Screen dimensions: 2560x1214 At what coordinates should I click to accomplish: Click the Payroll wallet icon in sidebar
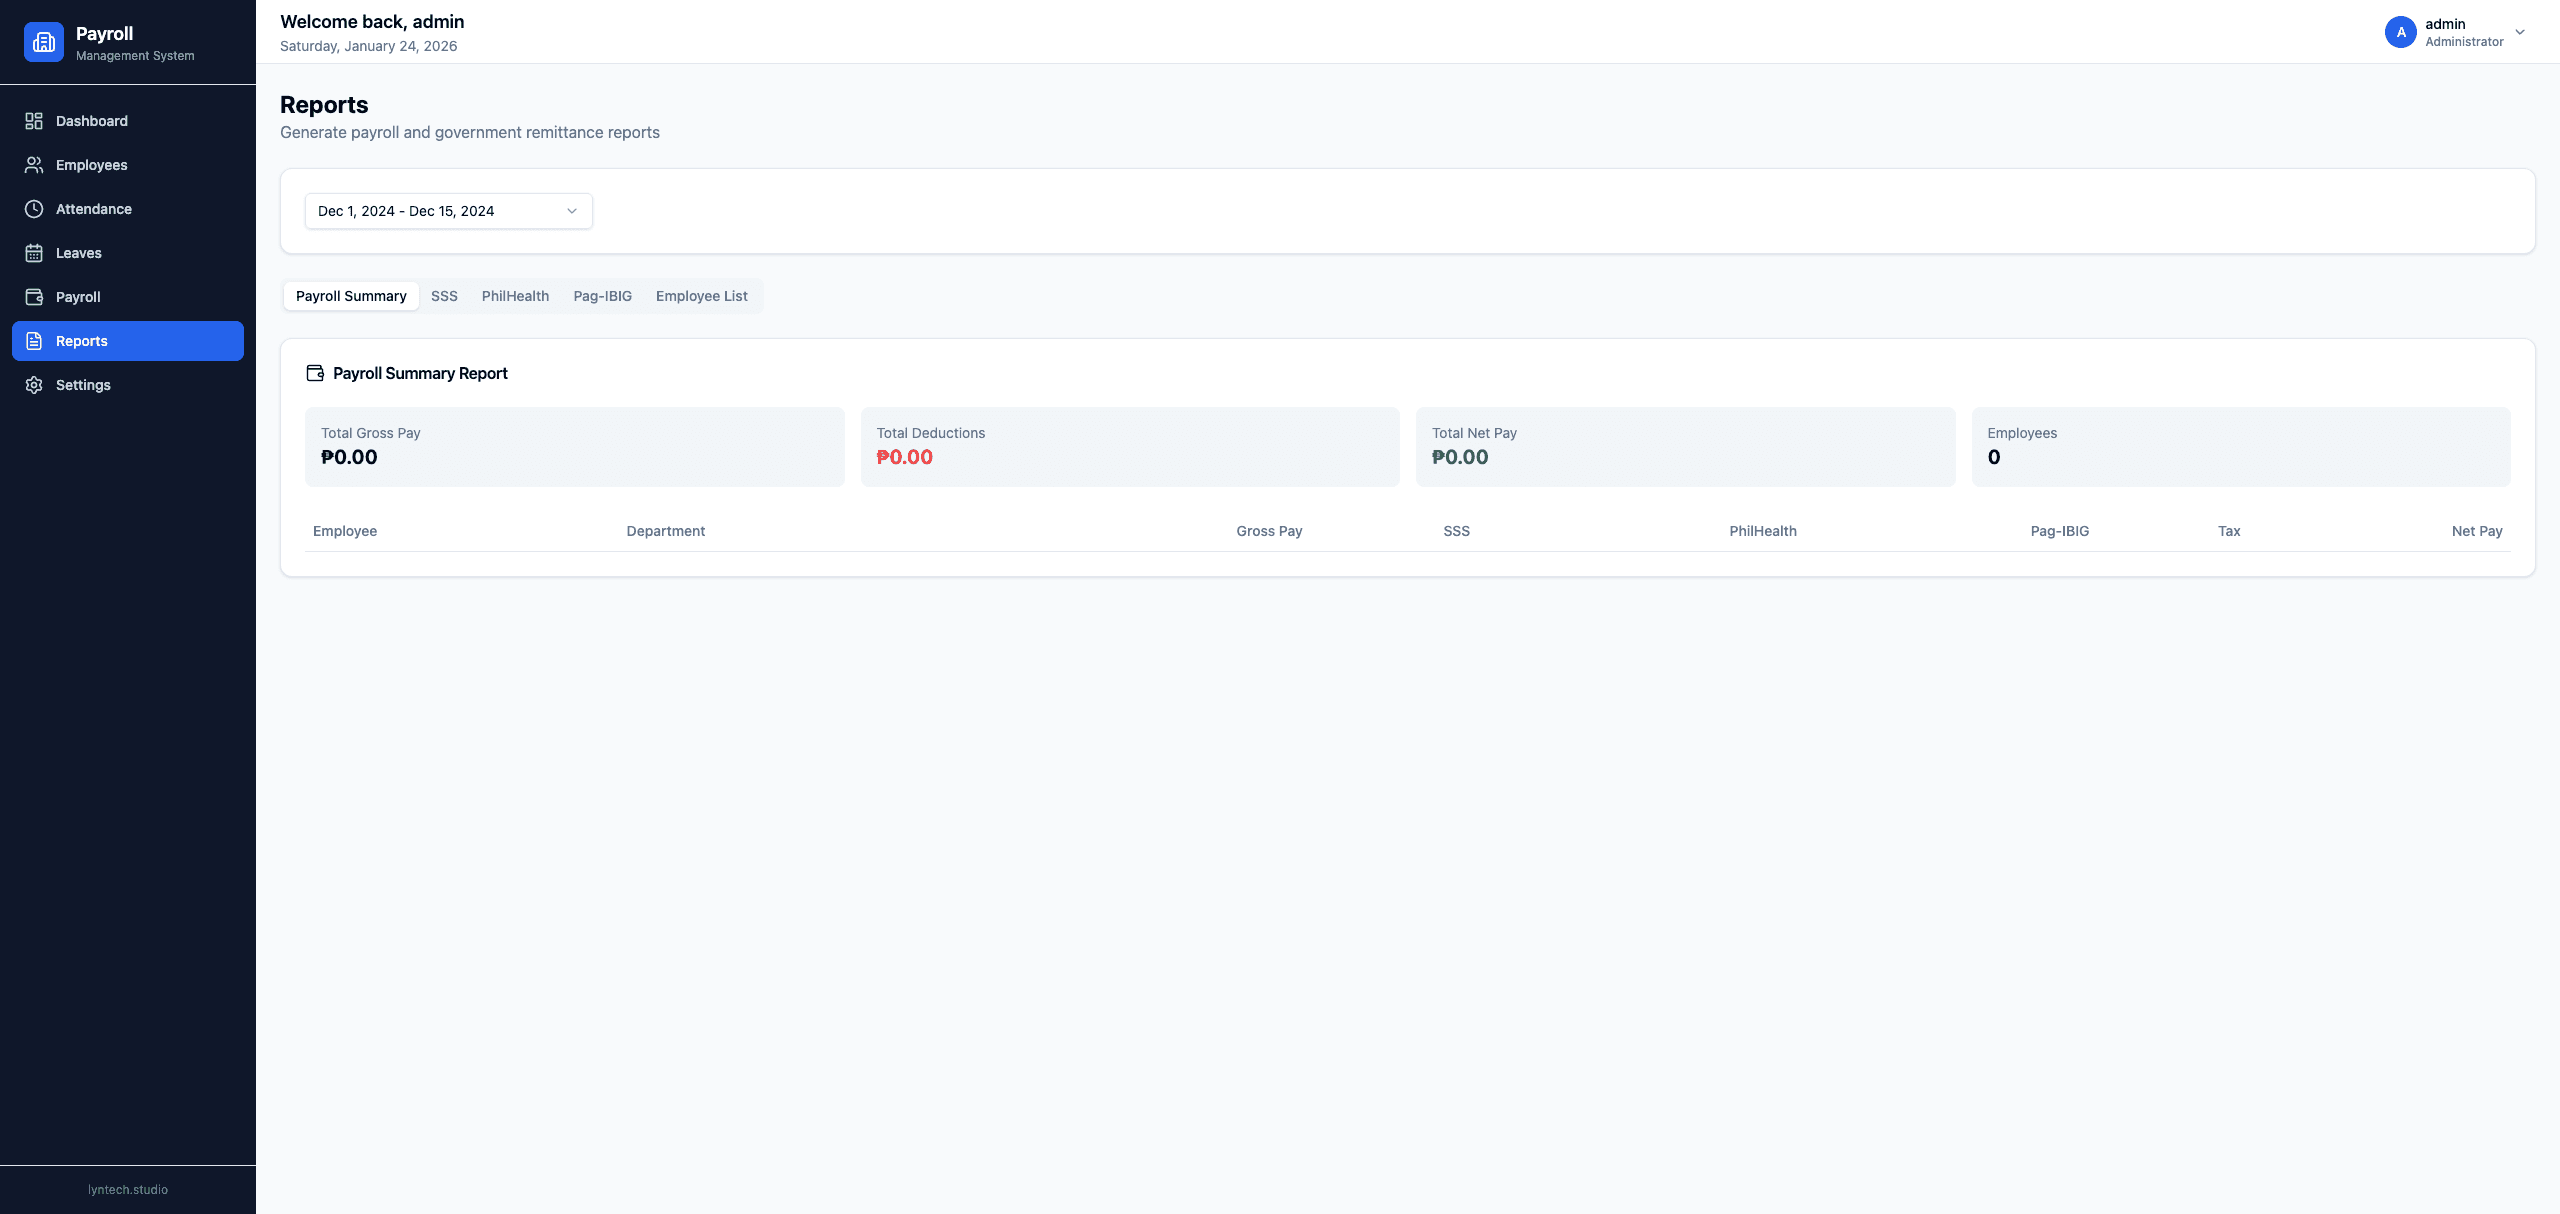click(x=34, y=297)
